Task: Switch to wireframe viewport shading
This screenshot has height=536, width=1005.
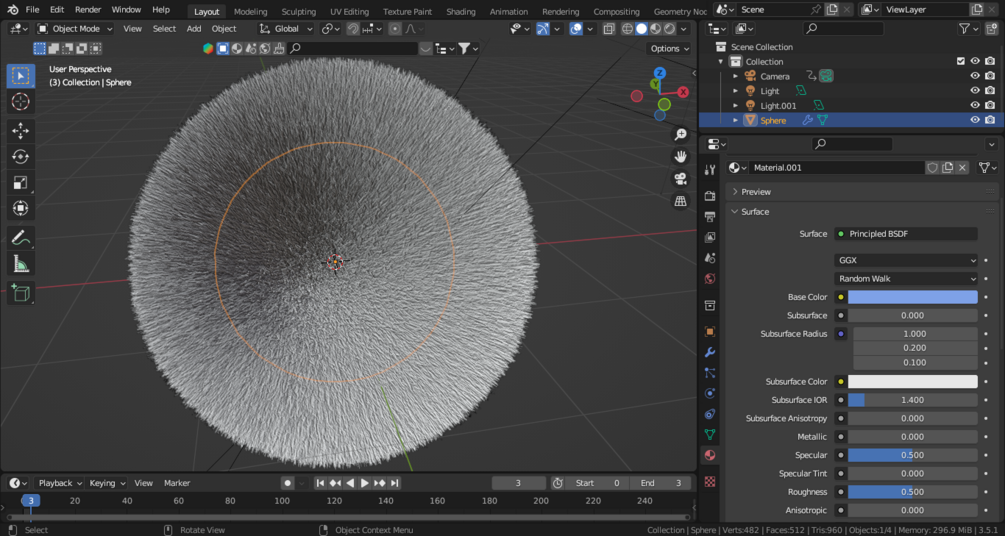Action: [627, 29]
